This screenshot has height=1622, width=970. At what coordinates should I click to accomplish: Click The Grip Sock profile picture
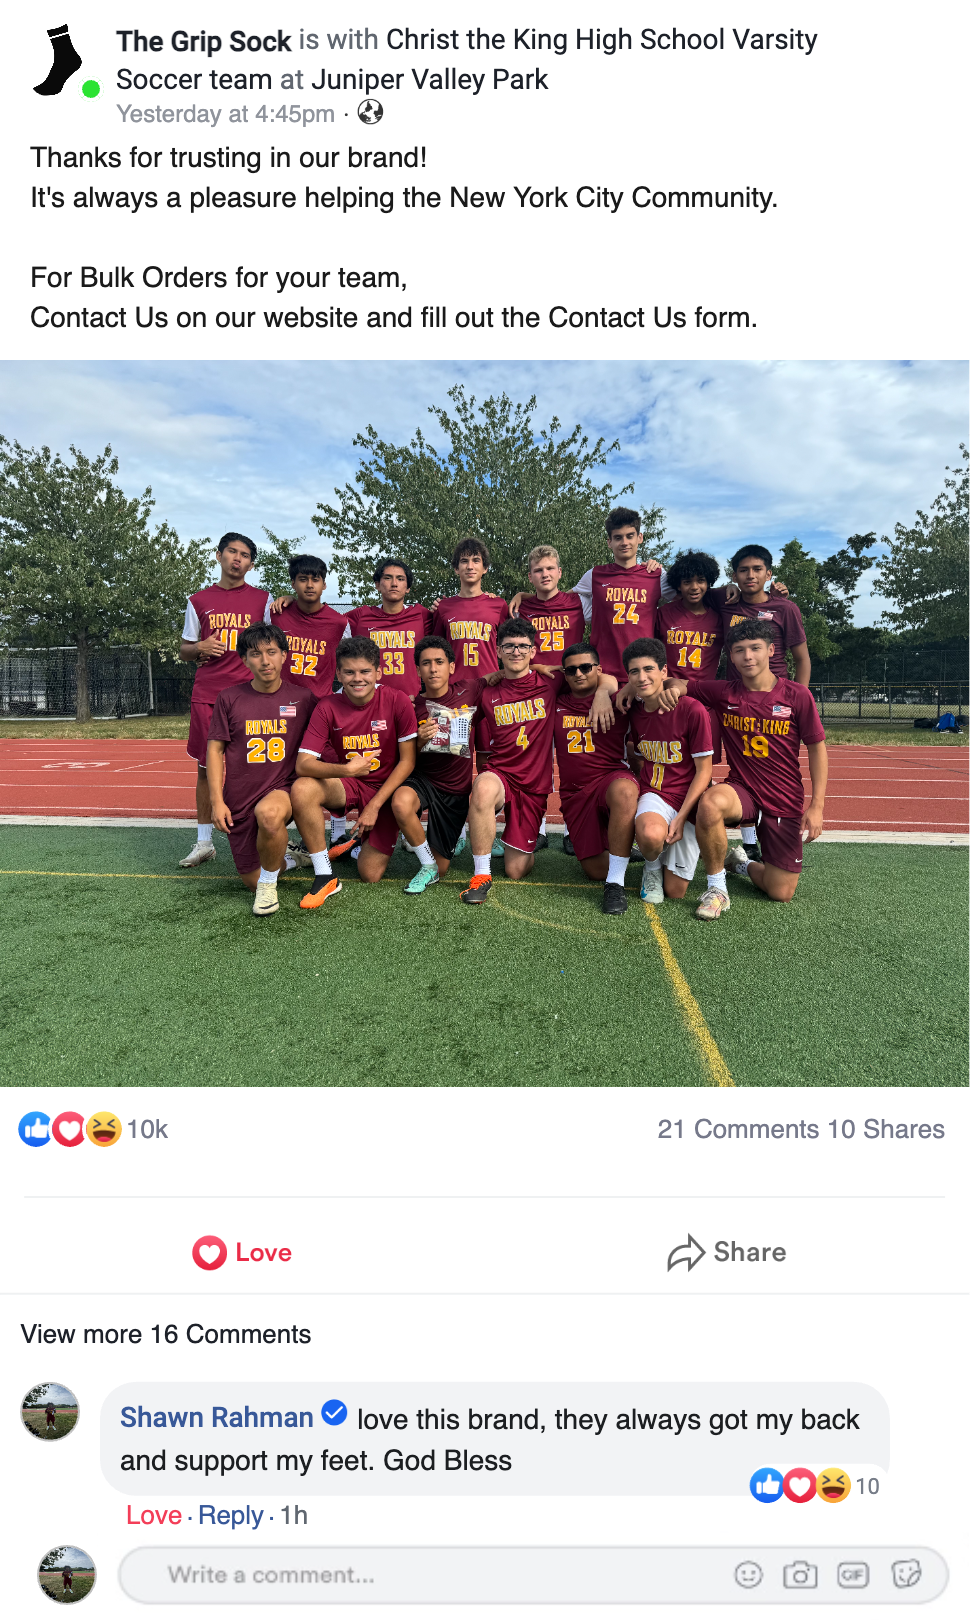pos(59,61)
